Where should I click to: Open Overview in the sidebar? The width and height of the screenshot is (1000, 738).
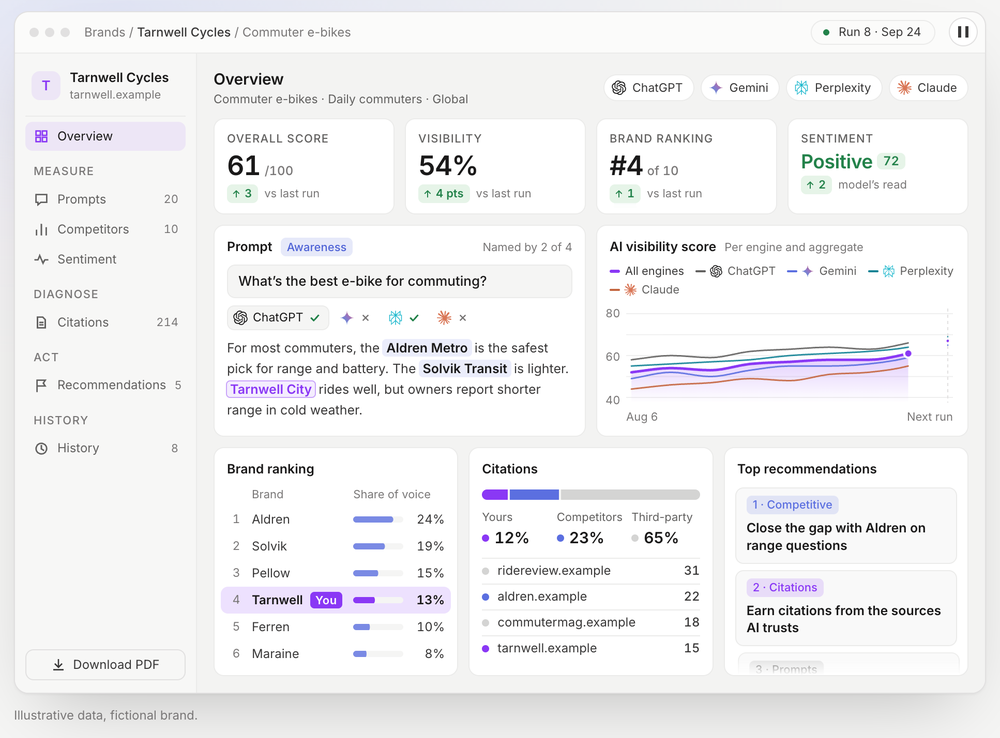pos(105,137)
